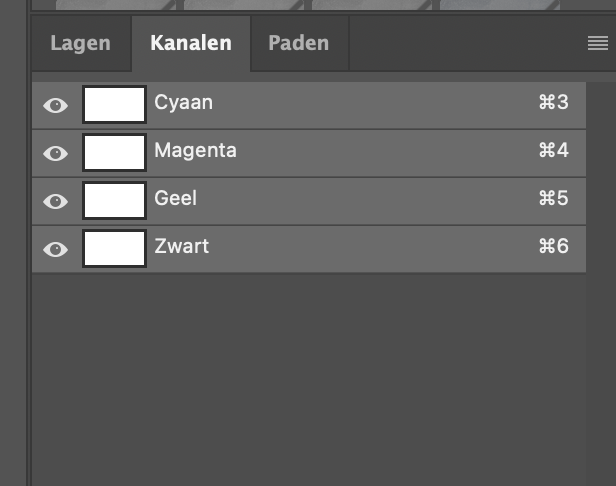Click the ⌘6 shortcut on Zwart row

tap(553, 246)
